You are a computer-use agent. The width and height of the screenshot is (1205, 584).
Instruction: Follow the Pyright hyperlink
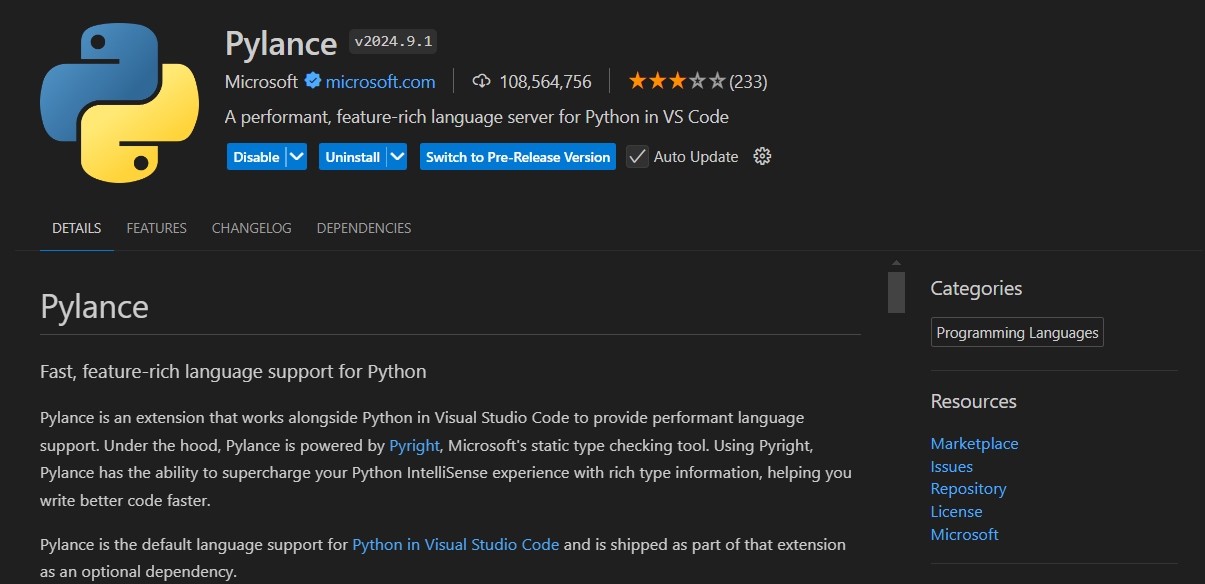tap(414, 445)
